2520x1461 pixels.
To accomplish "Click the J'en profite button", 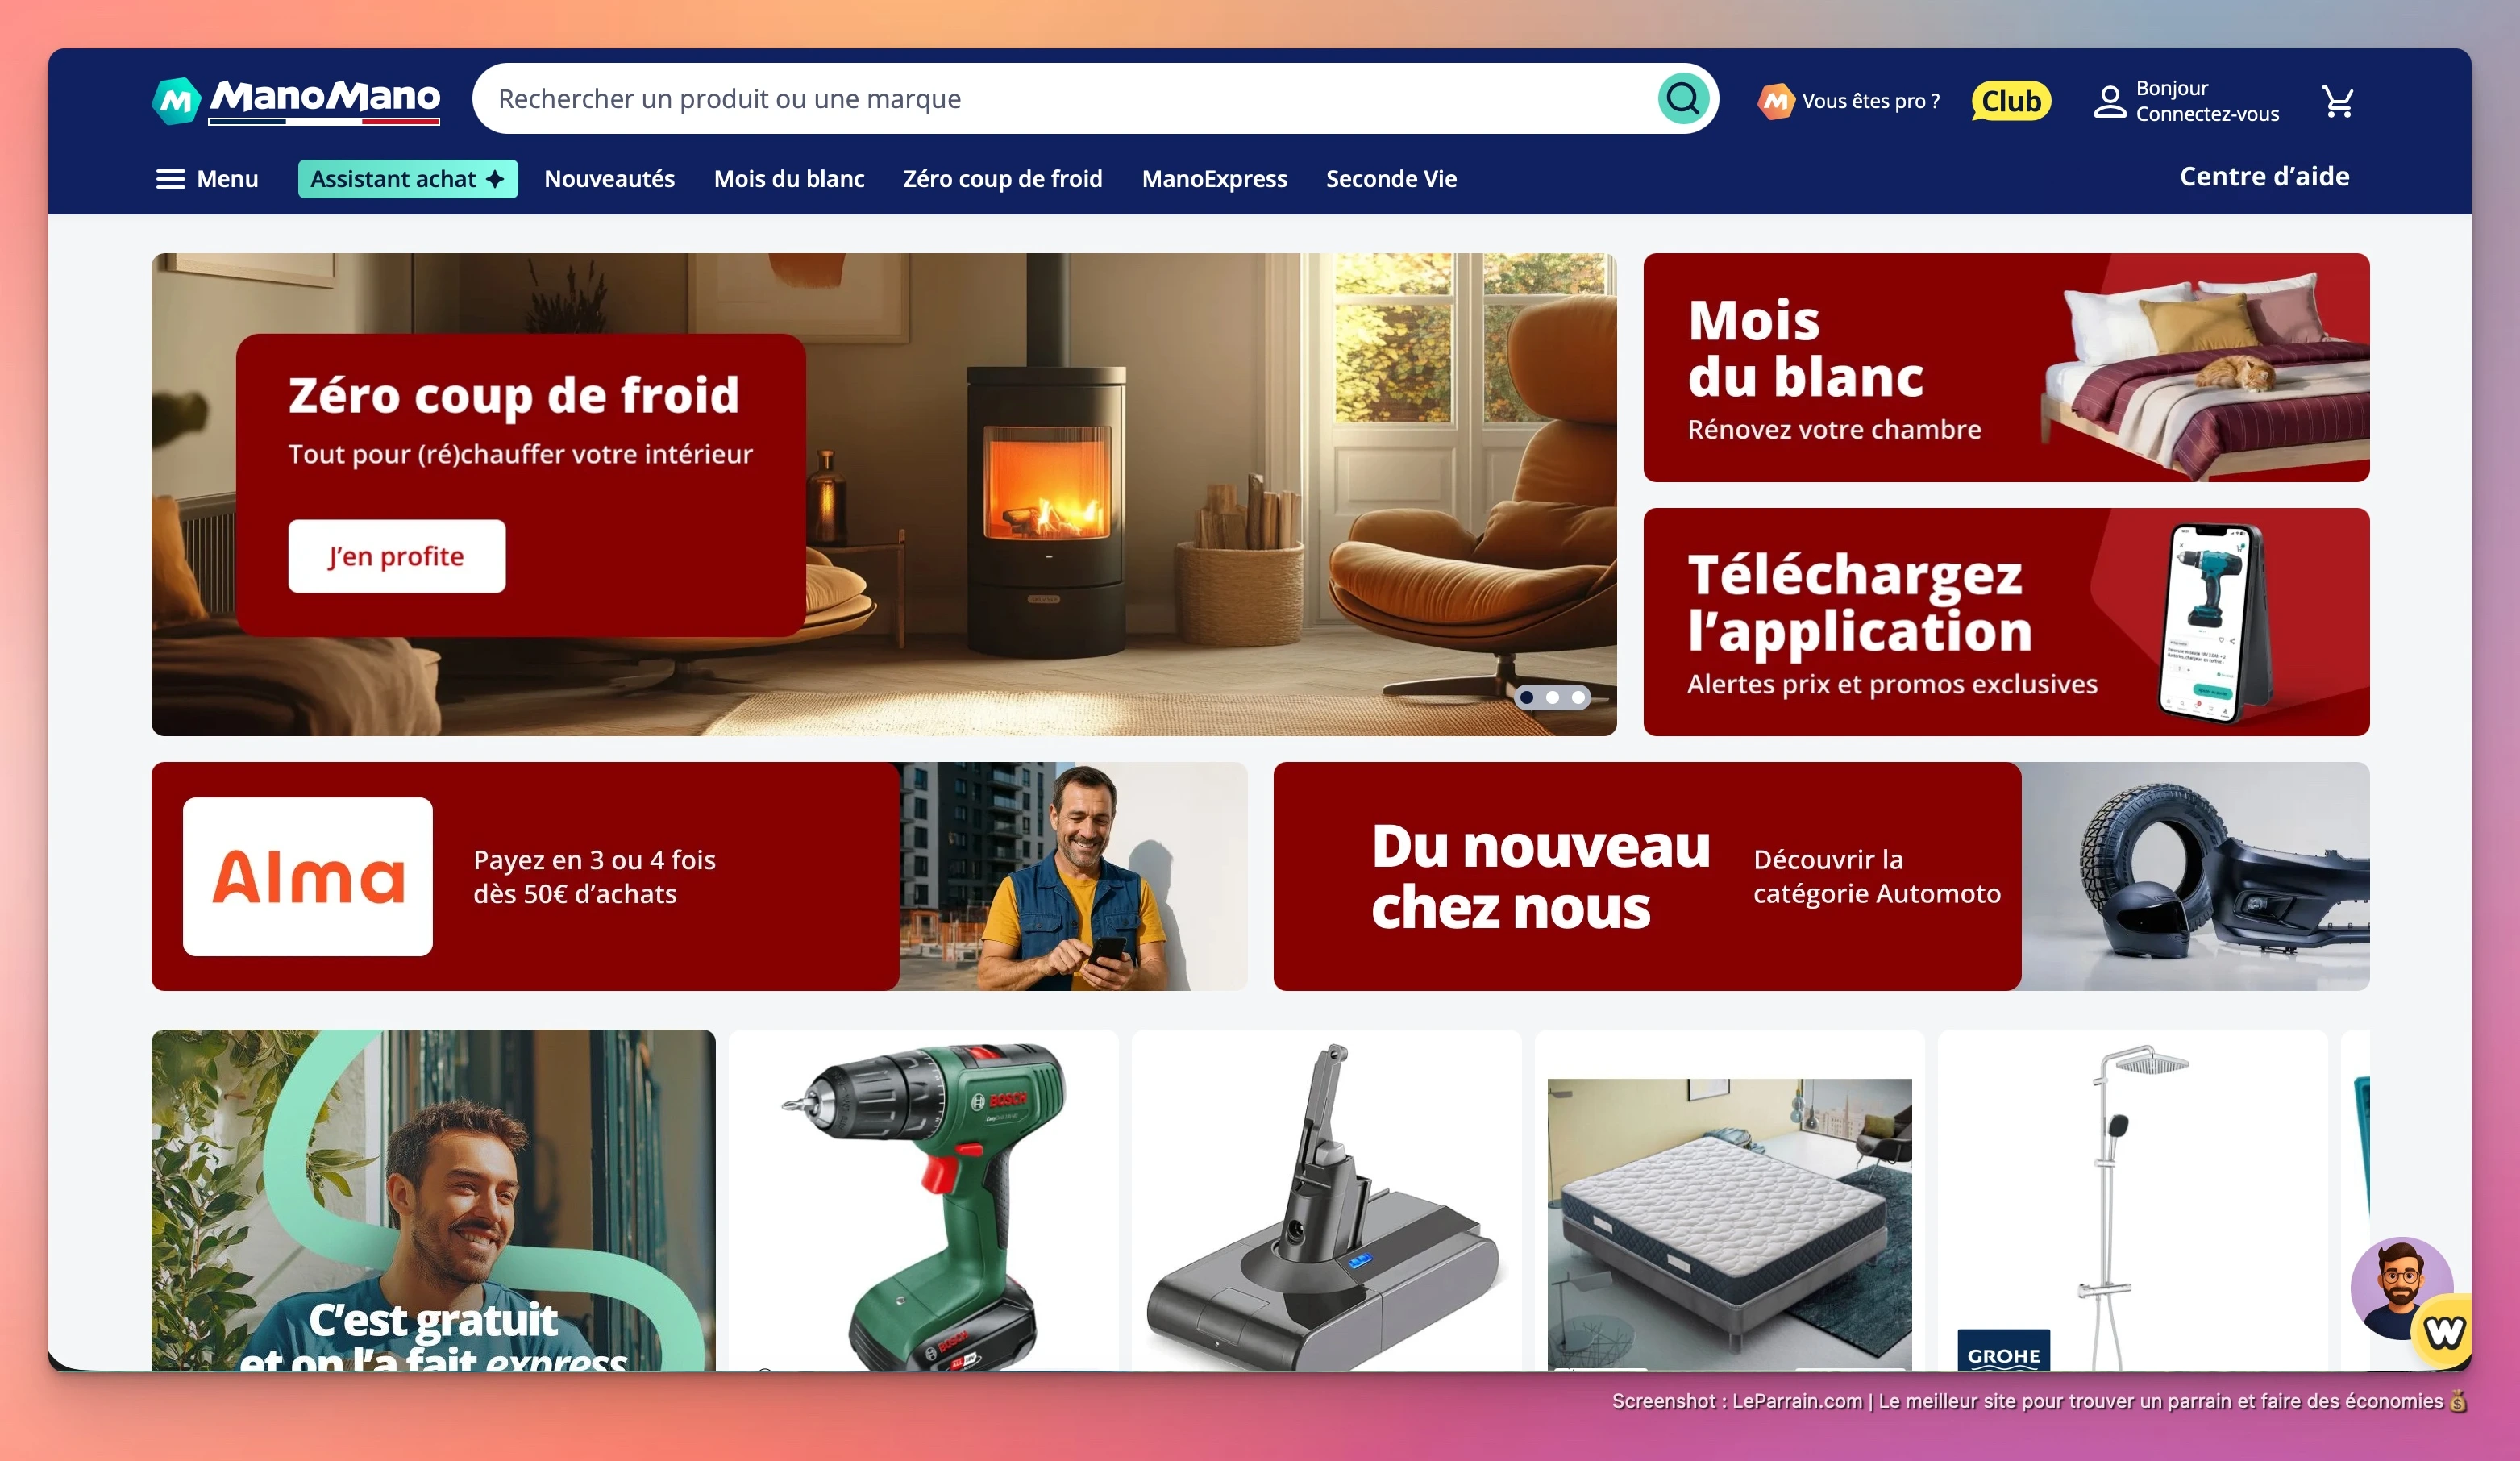I will tap(397, 556).
